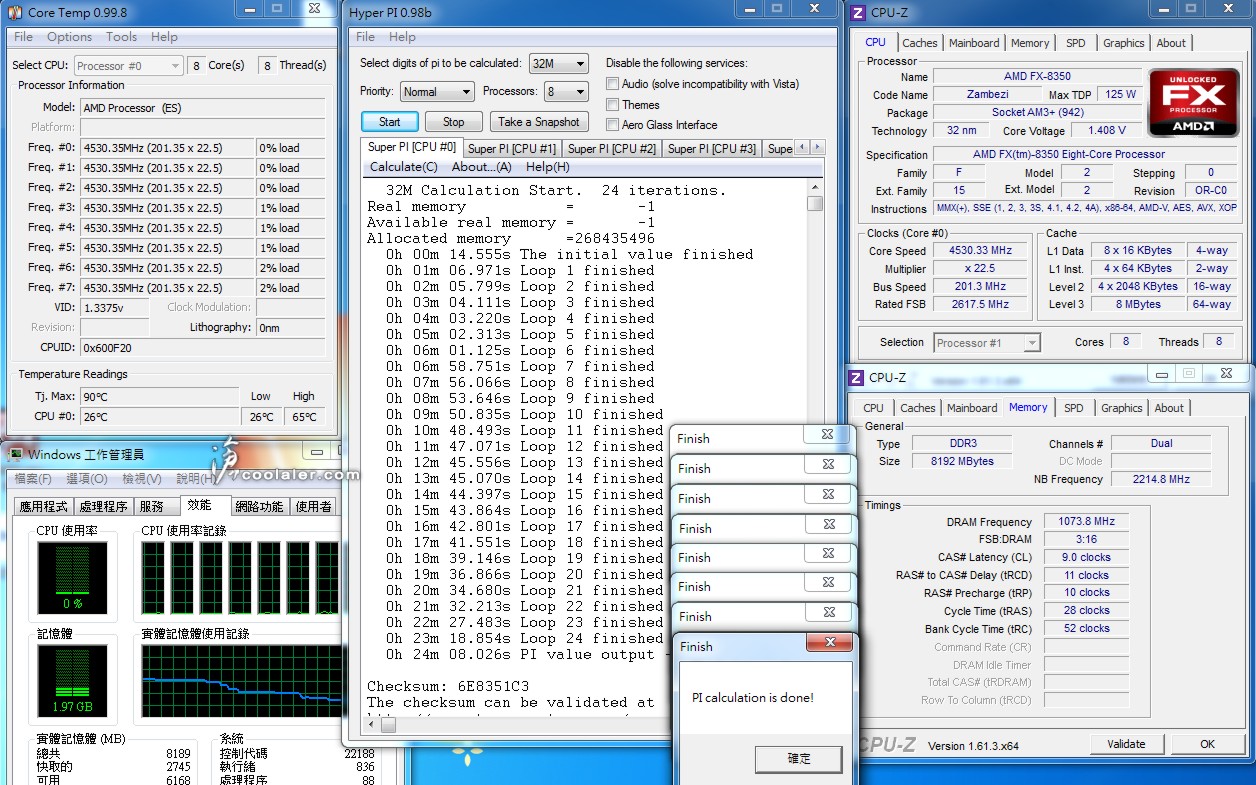Confirm the PI calculation is done dialog

coord(800,759)
